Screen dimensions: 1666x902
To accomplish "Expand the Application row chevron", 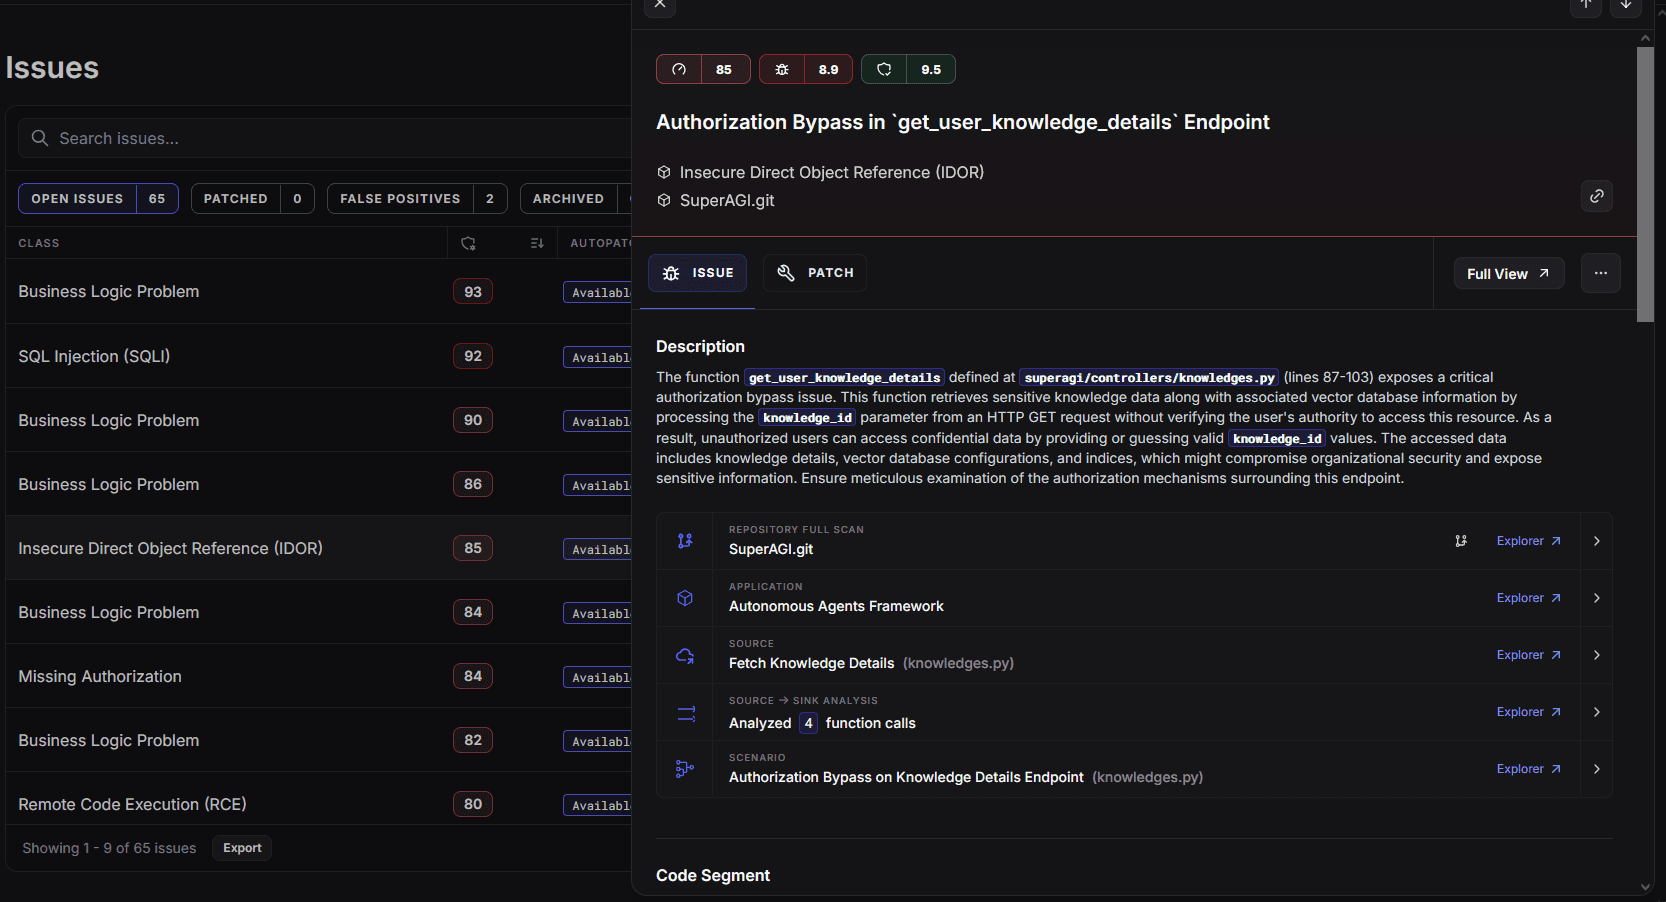I will point(1597,598).
